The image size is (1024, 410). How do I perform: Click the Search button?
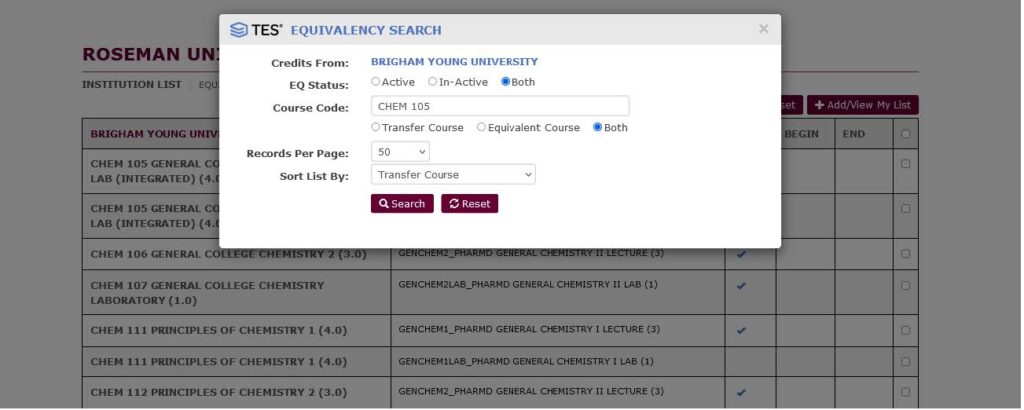402,204
